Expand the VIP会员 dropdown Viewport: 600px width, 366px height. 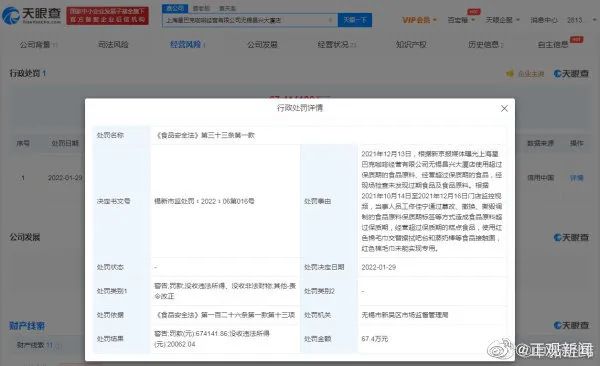tap(419, 20)
